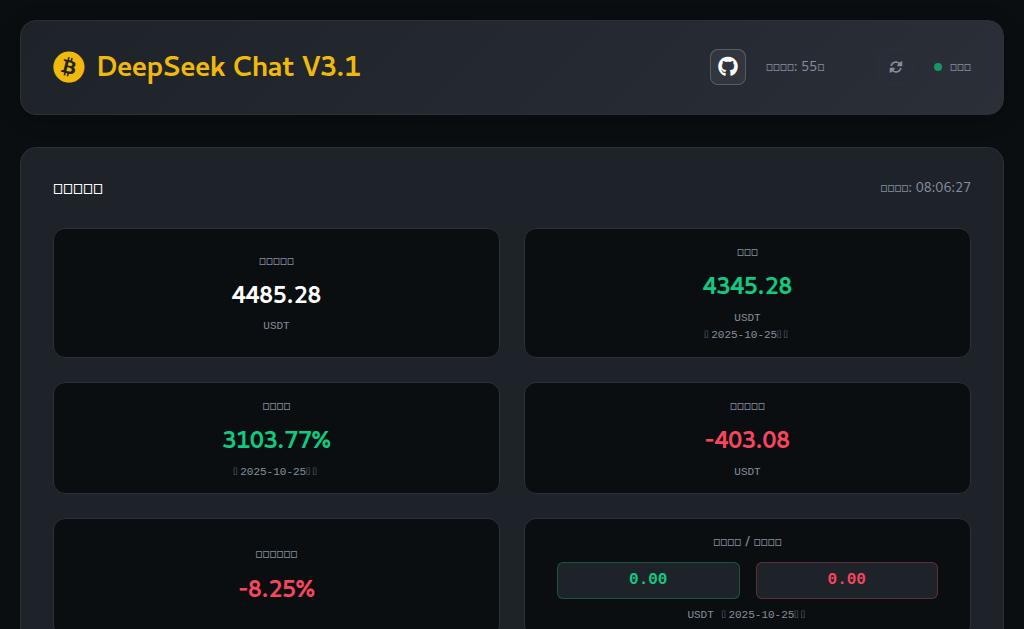Click the refresh arrows icon
The width and height of the screenshot is (1024, 629).
[x=896, y=67]
